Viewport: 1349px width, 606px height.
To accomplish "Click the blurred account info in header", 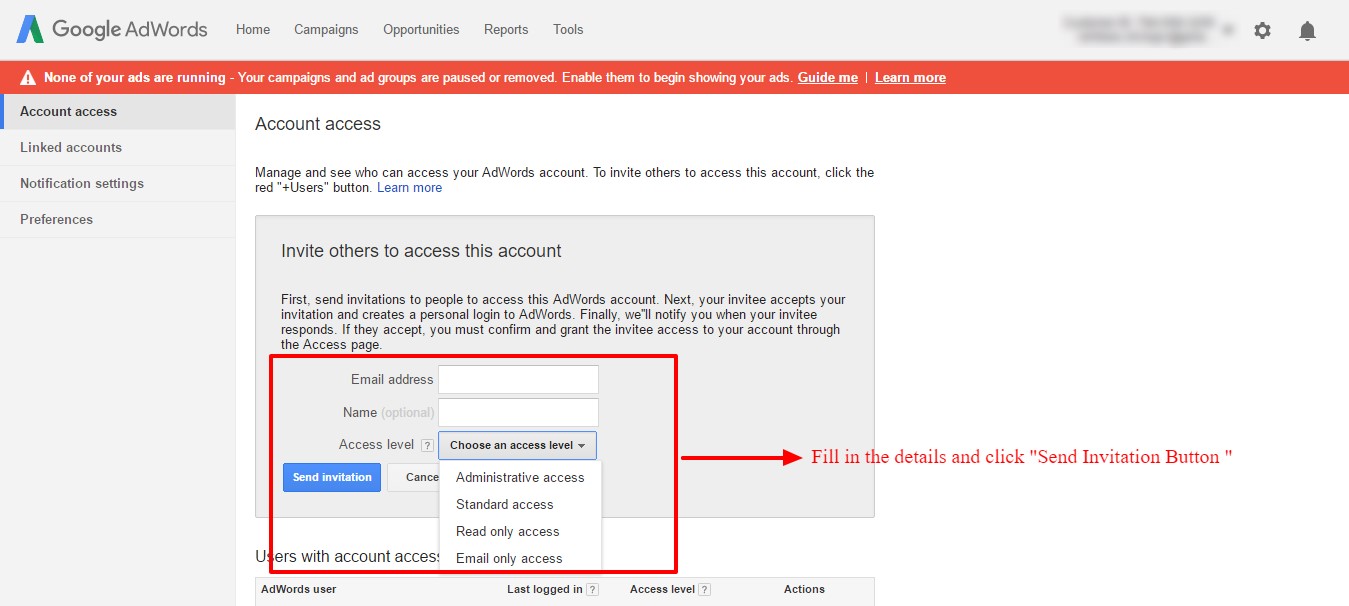I will click(x=1148, y=29).
